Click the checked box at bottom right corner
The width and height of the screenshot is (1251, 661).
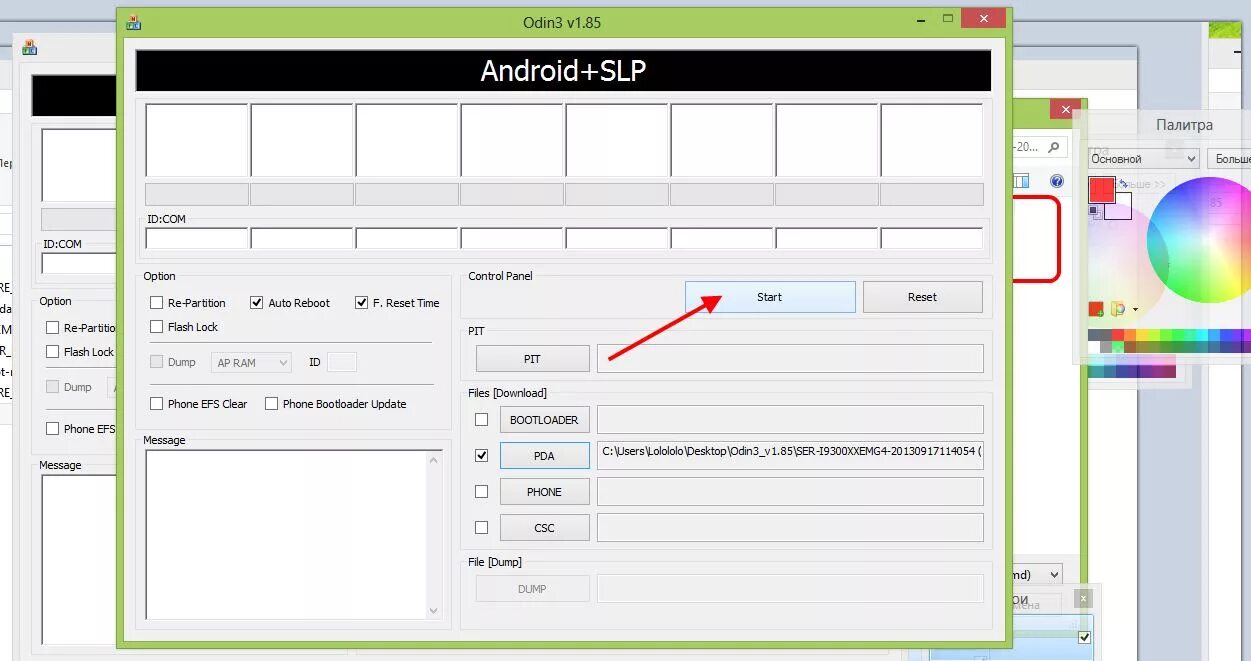pos(1084,637)
